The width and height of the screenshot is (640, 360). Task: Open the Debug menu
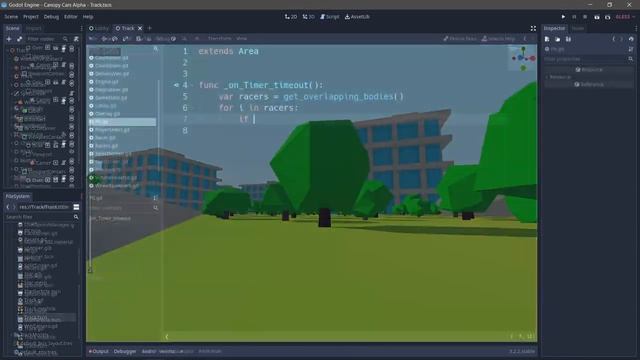(x=51, y=17)
